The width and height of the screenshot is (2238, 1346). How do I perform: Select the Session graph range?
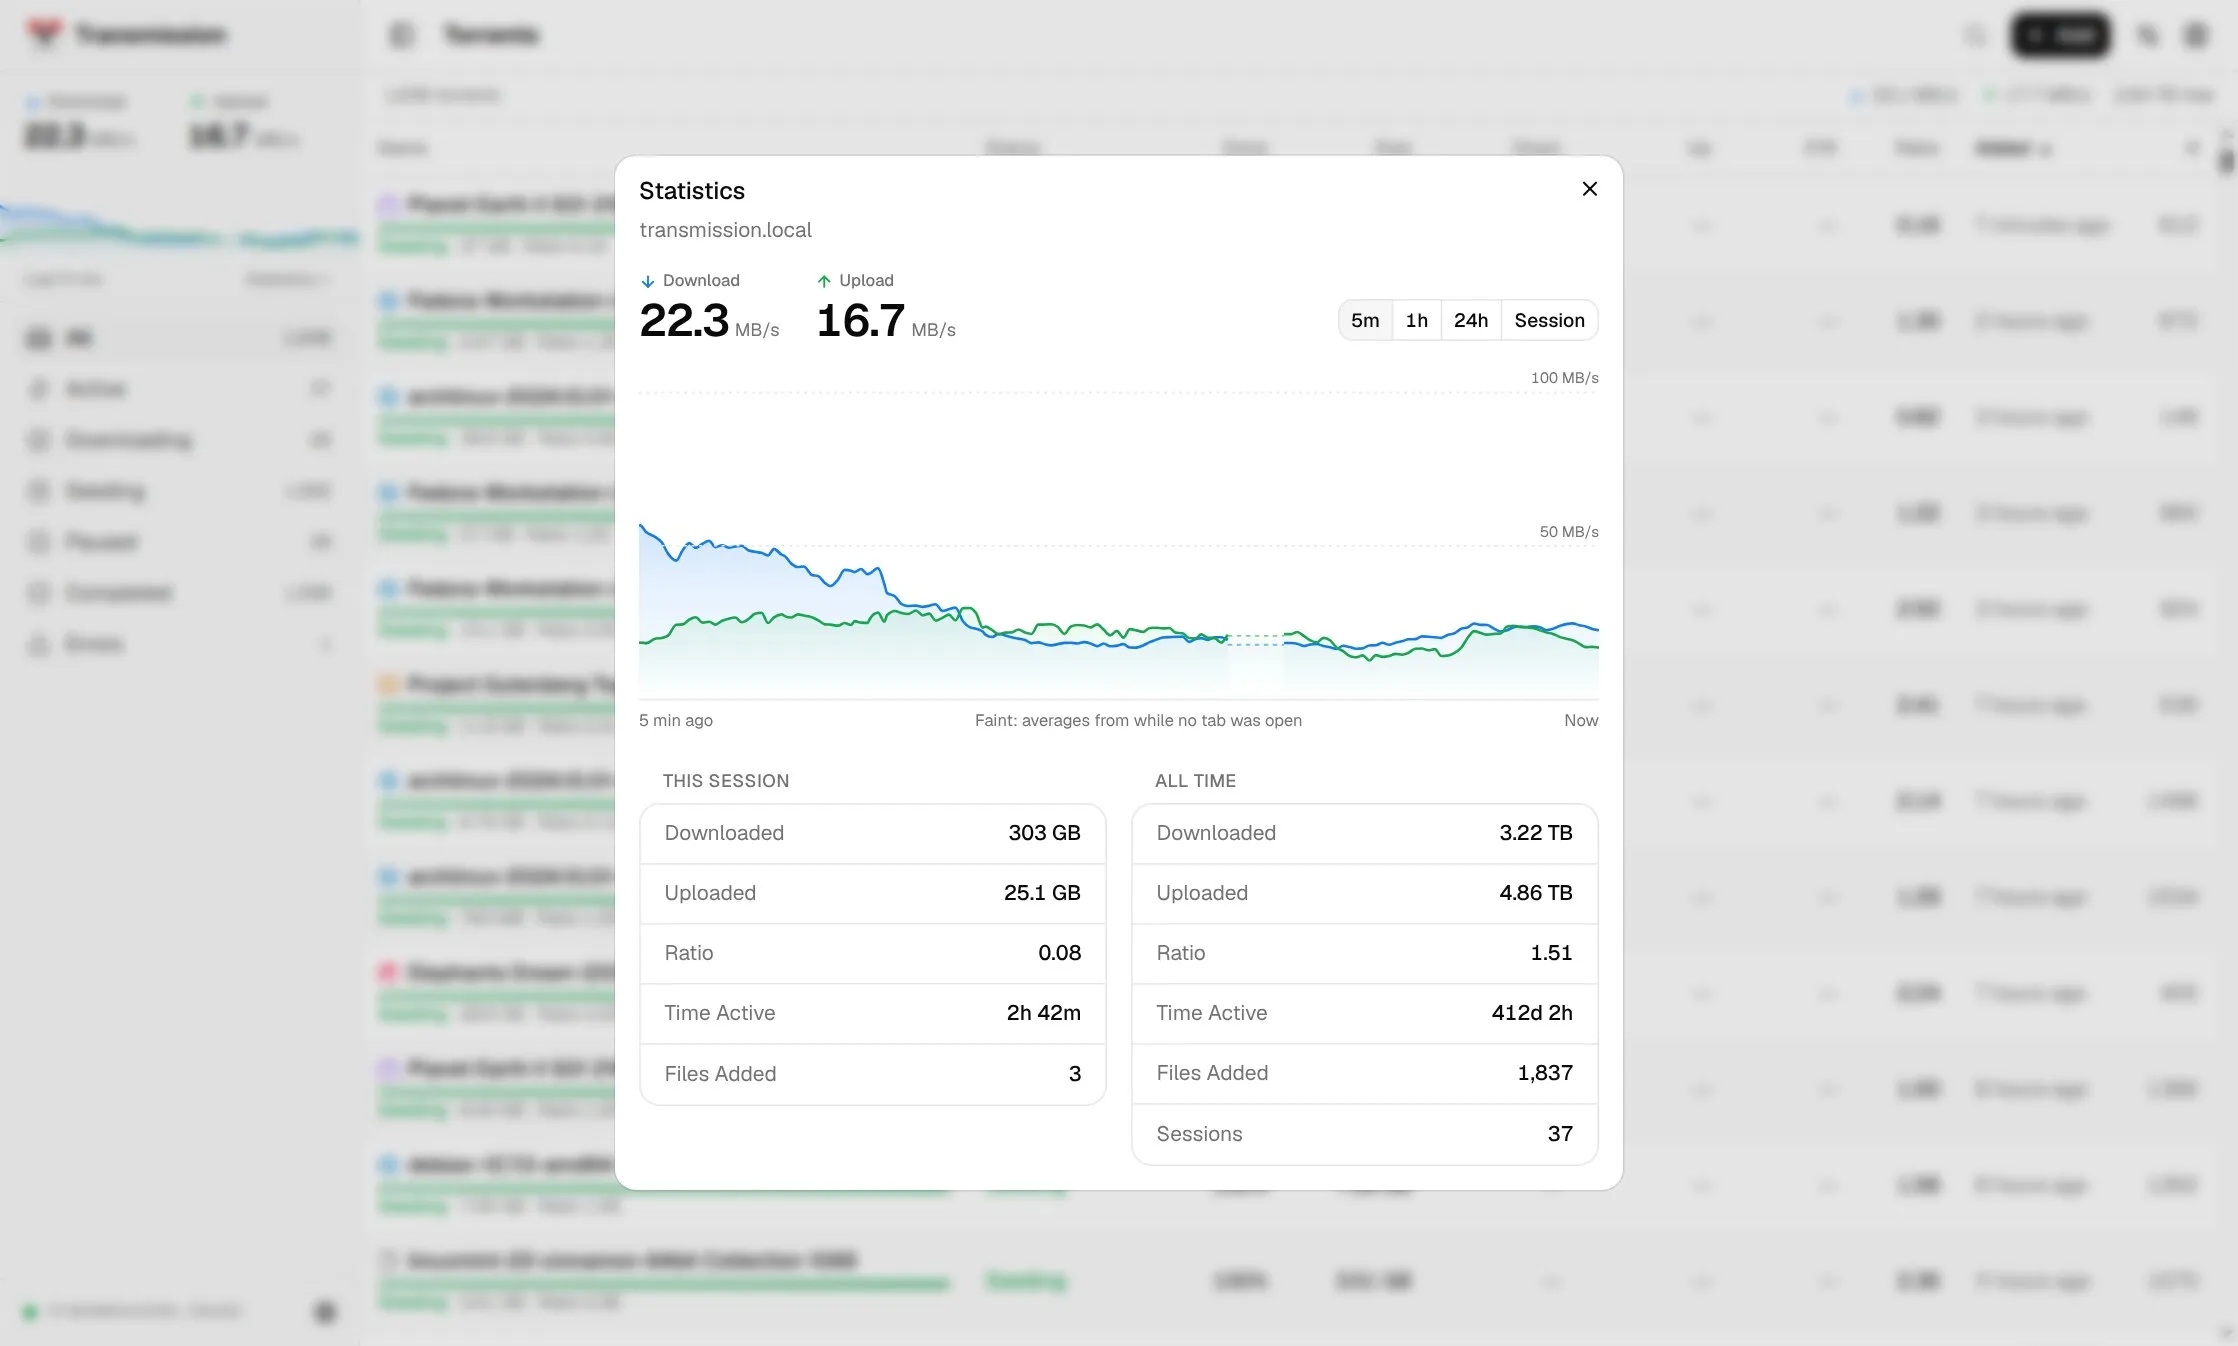(x=1549, y=320)
